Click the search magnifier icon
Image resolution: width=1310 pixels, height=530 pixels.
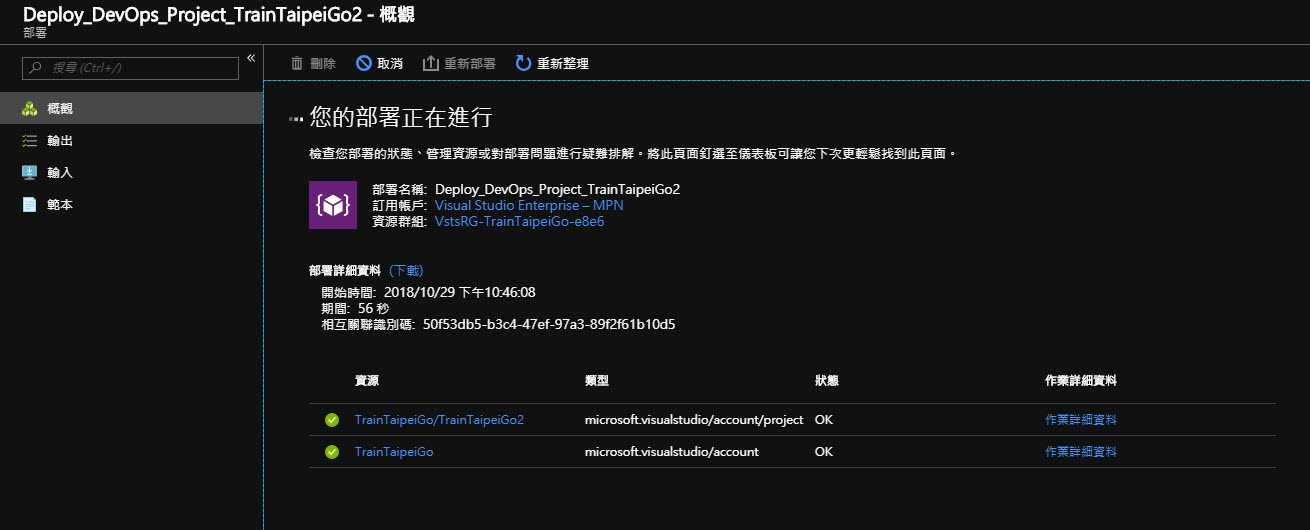pos(37,68)
